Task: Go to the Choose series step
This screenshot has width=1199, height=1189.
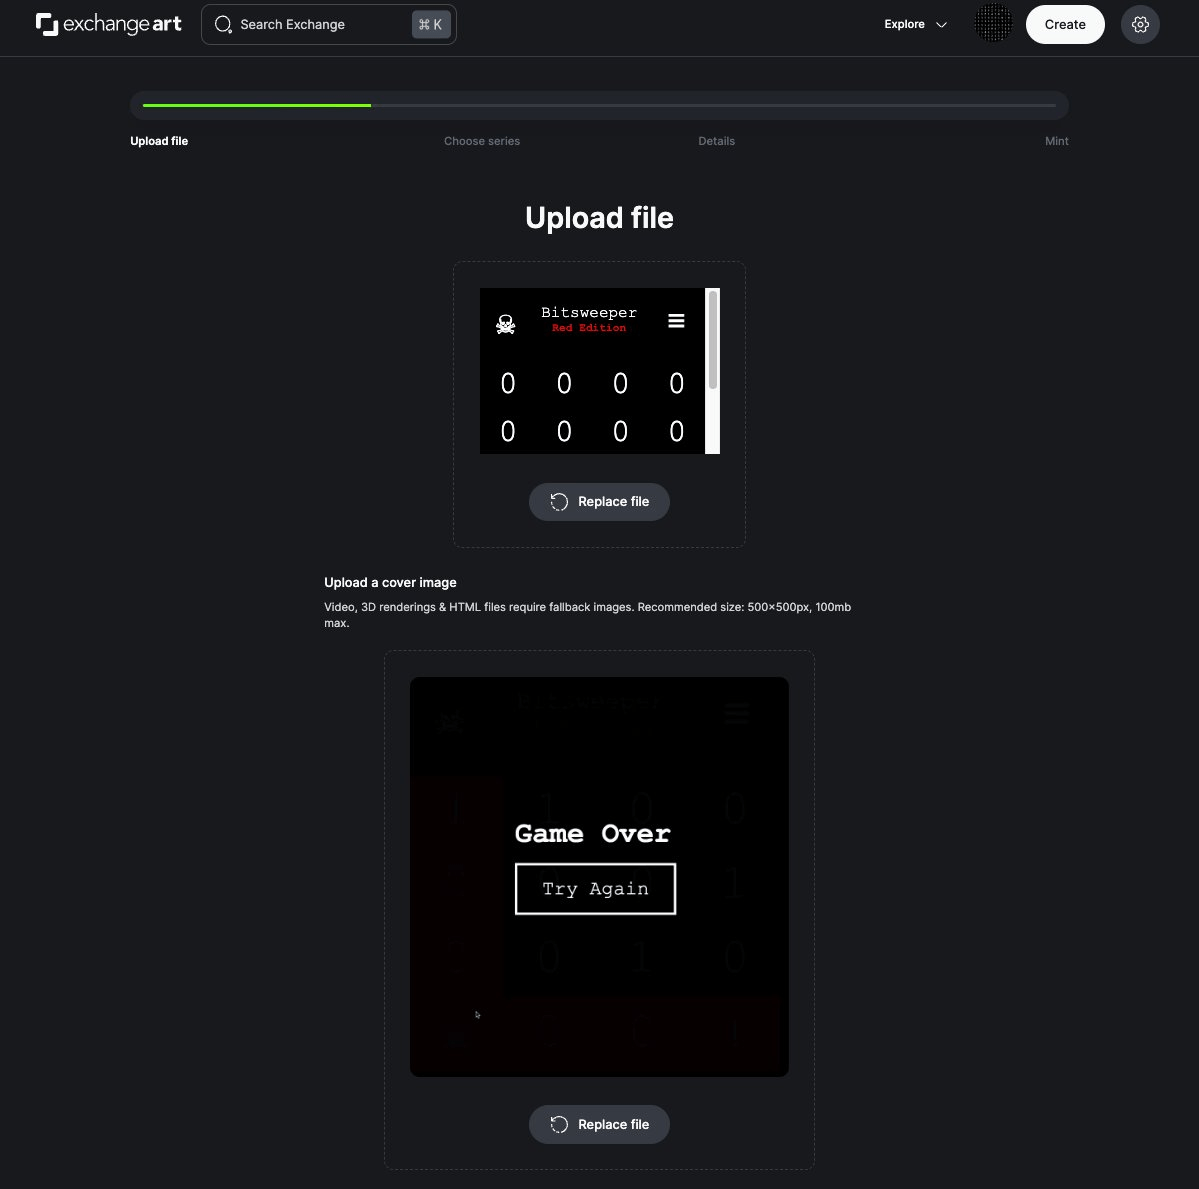Action: click(482, 141)
